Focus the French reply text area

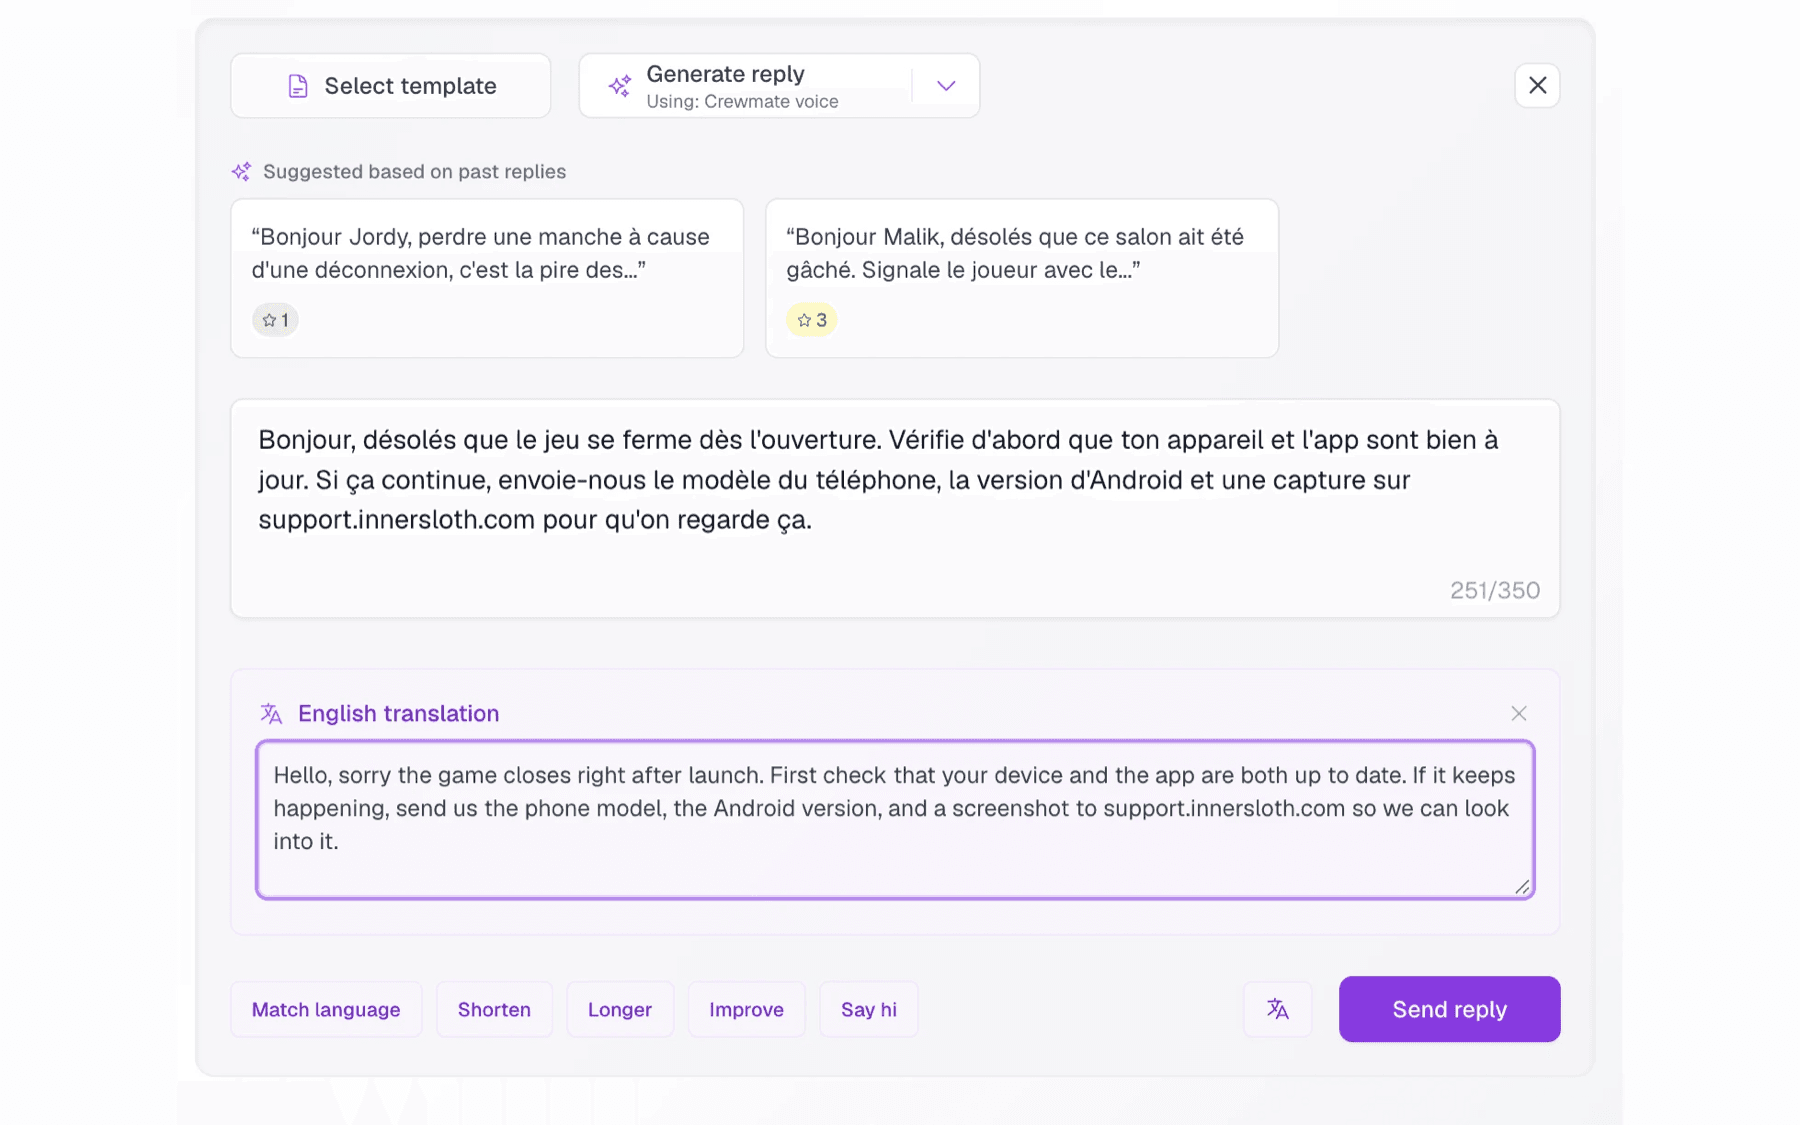(x=895, y=508)
